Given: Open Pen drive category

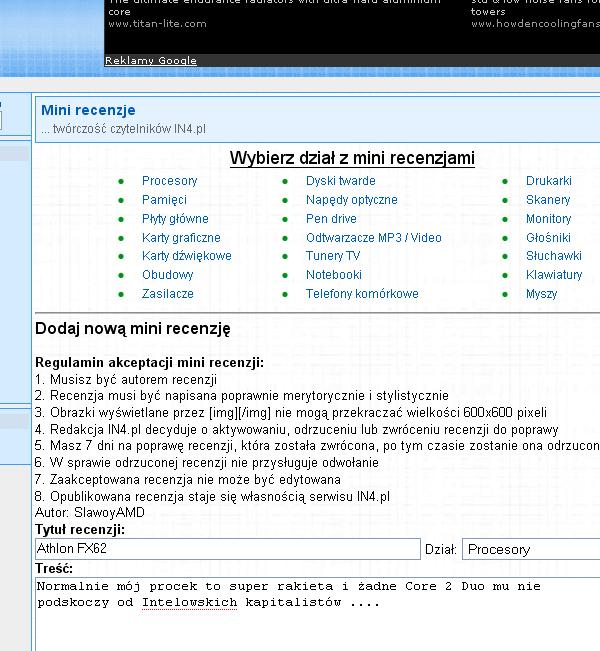Looking at the screenshot, I should 331,219.
